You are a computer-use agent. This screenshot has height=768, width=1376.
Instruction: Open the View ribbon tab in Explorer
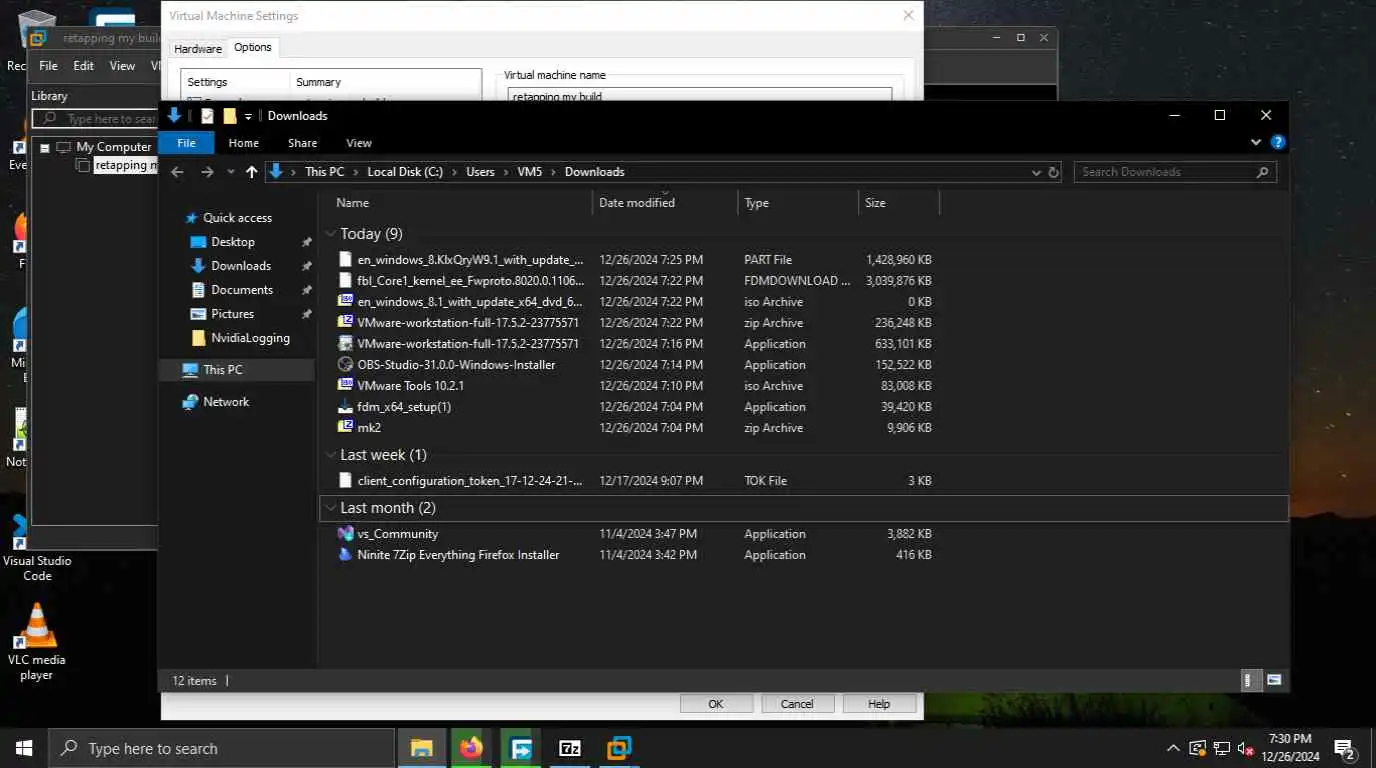(358, 143)
